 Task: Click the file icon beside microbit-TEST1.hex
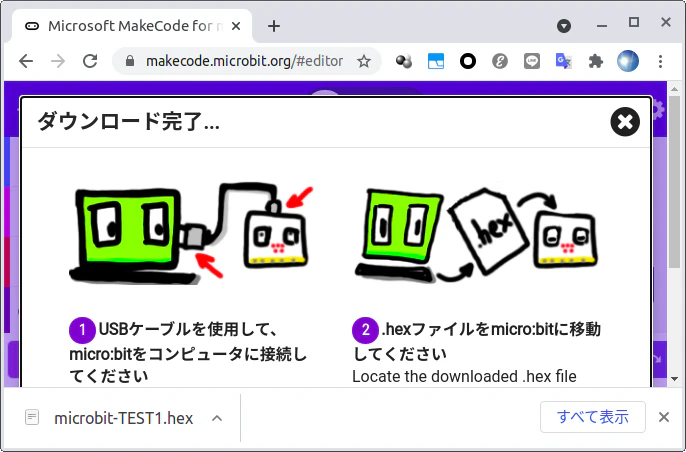(x=32, y=417)
